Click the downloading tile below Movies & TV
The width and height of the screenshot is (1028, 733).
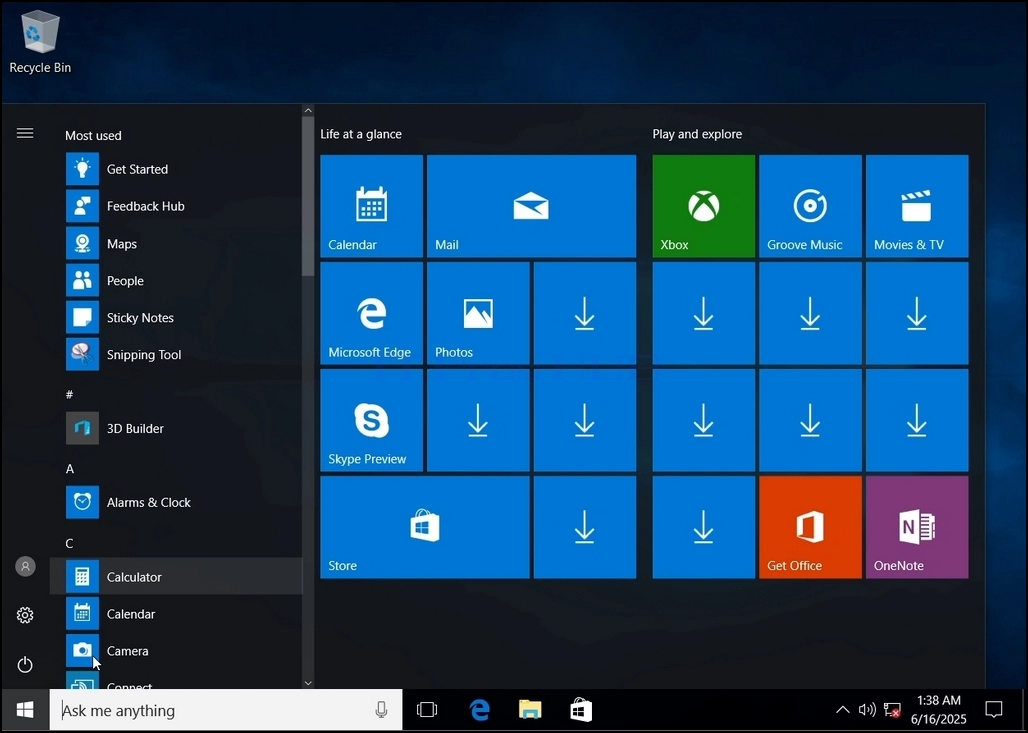coord(917,313)
